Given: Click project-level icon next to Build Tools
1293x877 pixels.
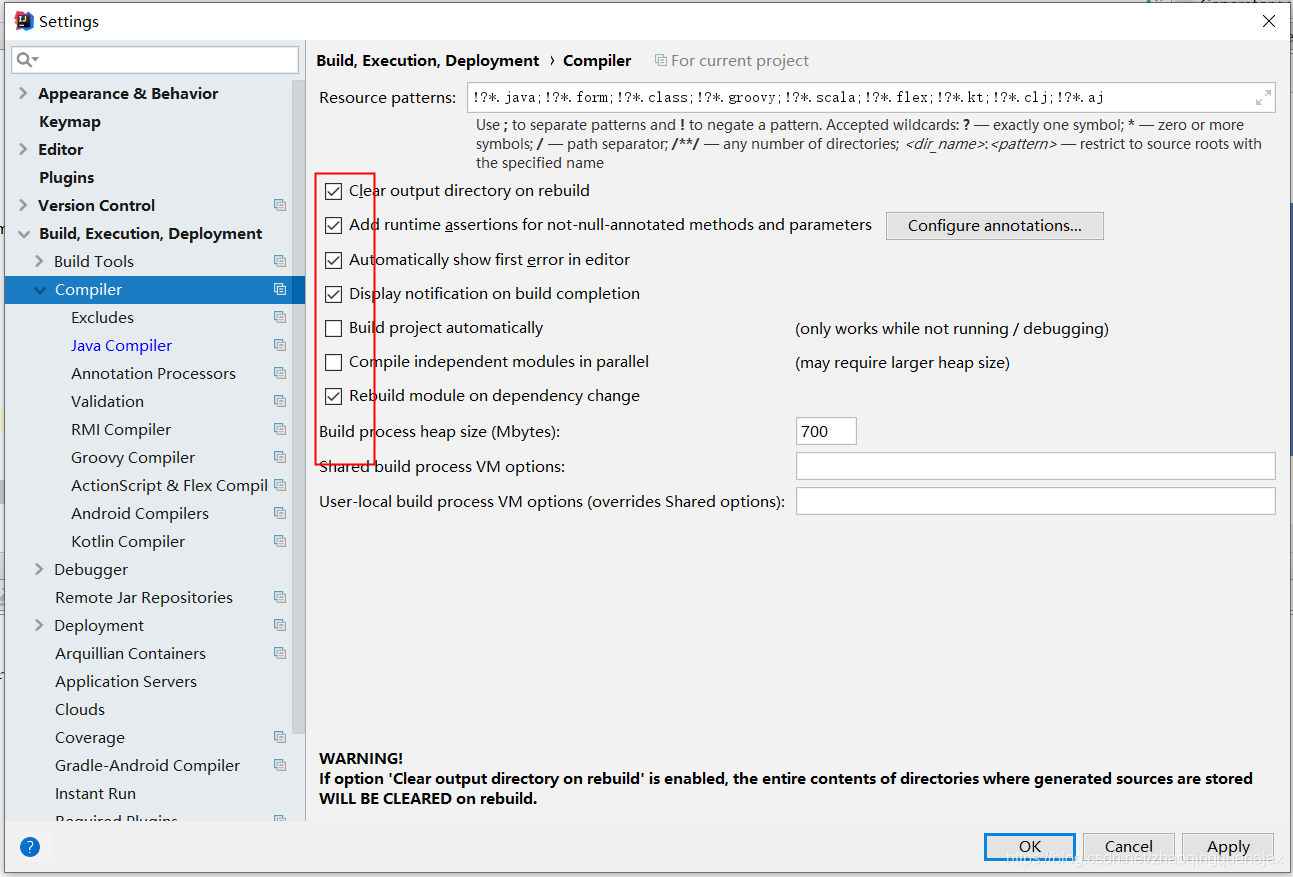Looking at the screenshot, I should [280, 261].
